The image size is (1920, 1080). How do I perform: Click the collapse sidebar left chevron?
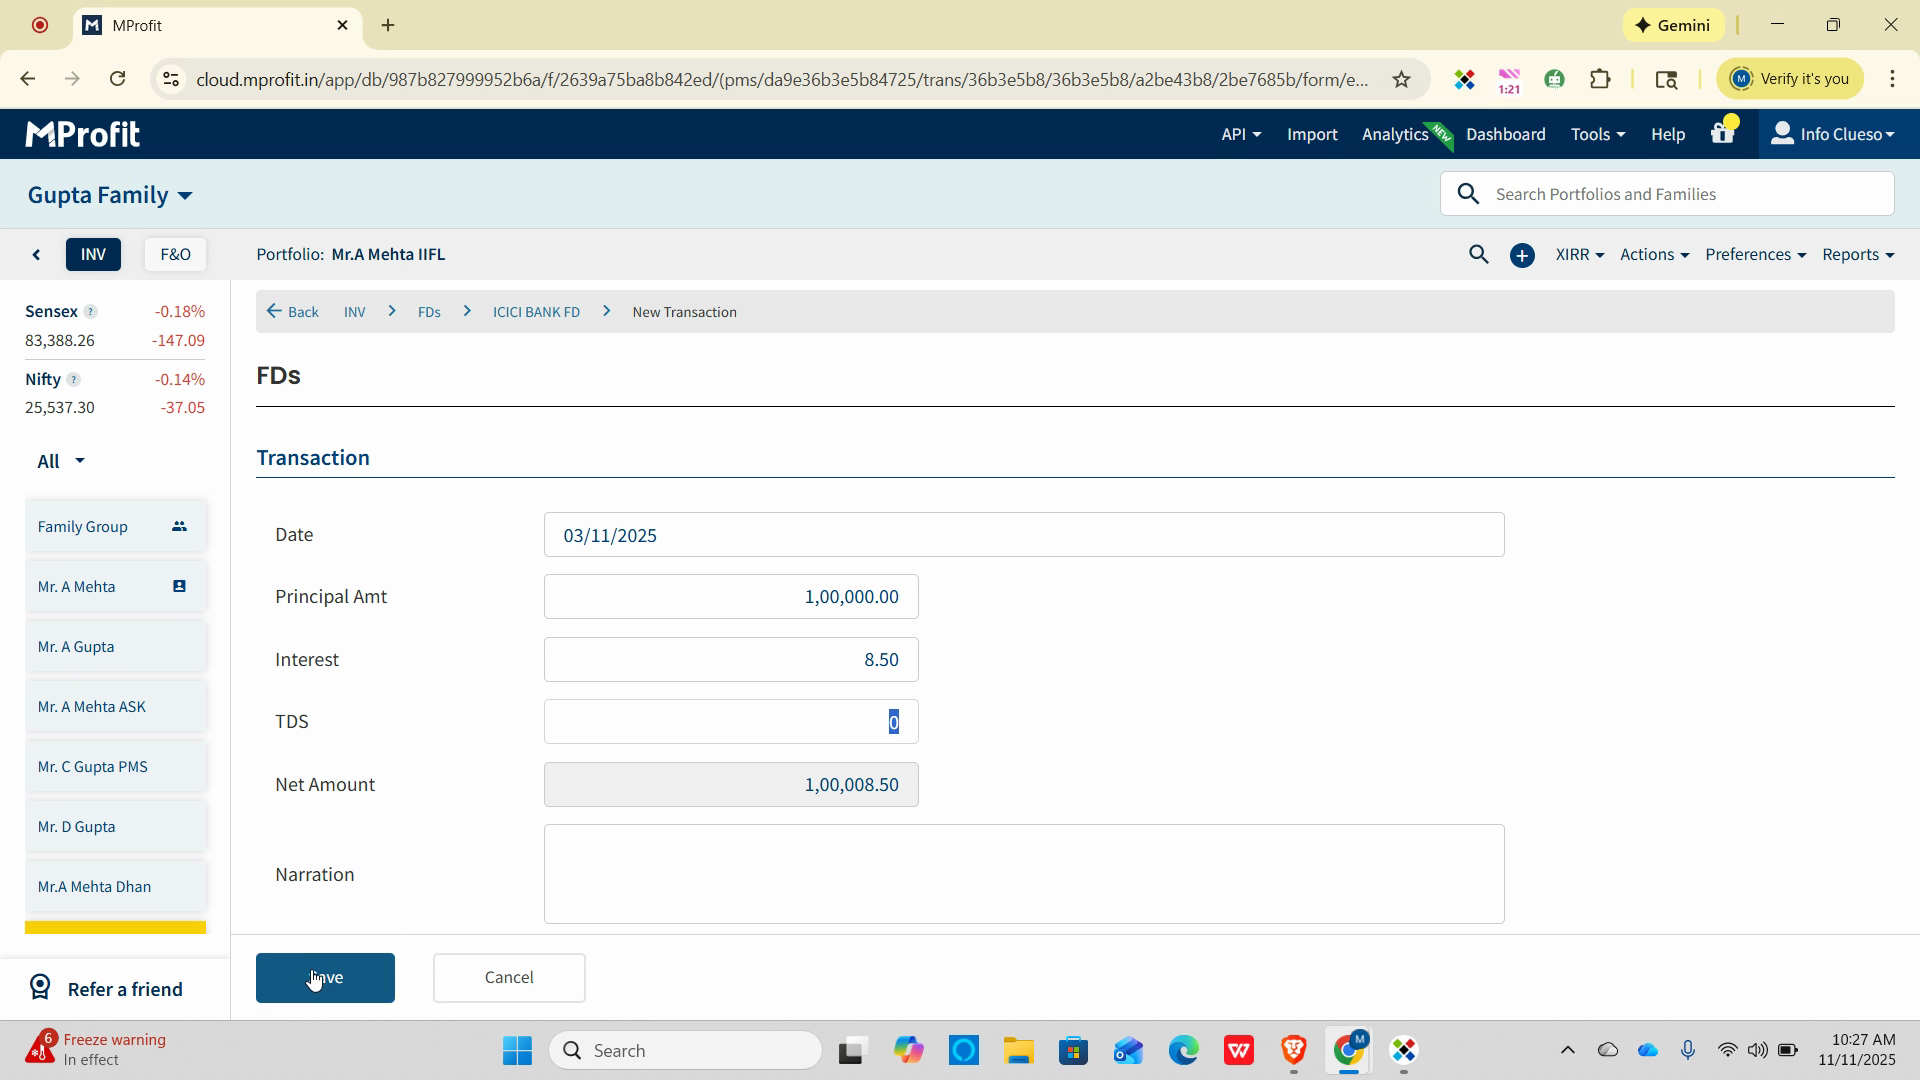[37, 255]
